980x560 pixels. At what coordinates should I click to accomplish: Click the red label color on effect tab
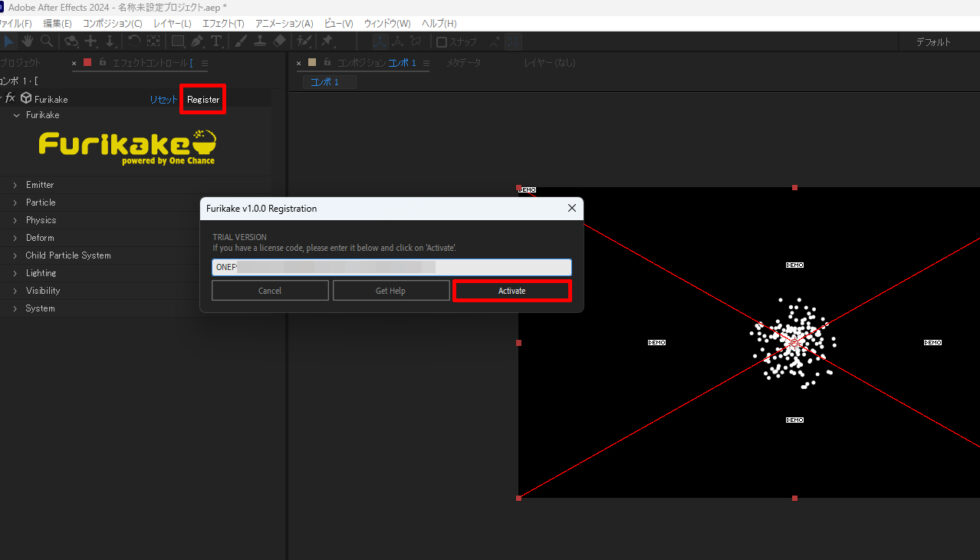[x=87, y=63]
